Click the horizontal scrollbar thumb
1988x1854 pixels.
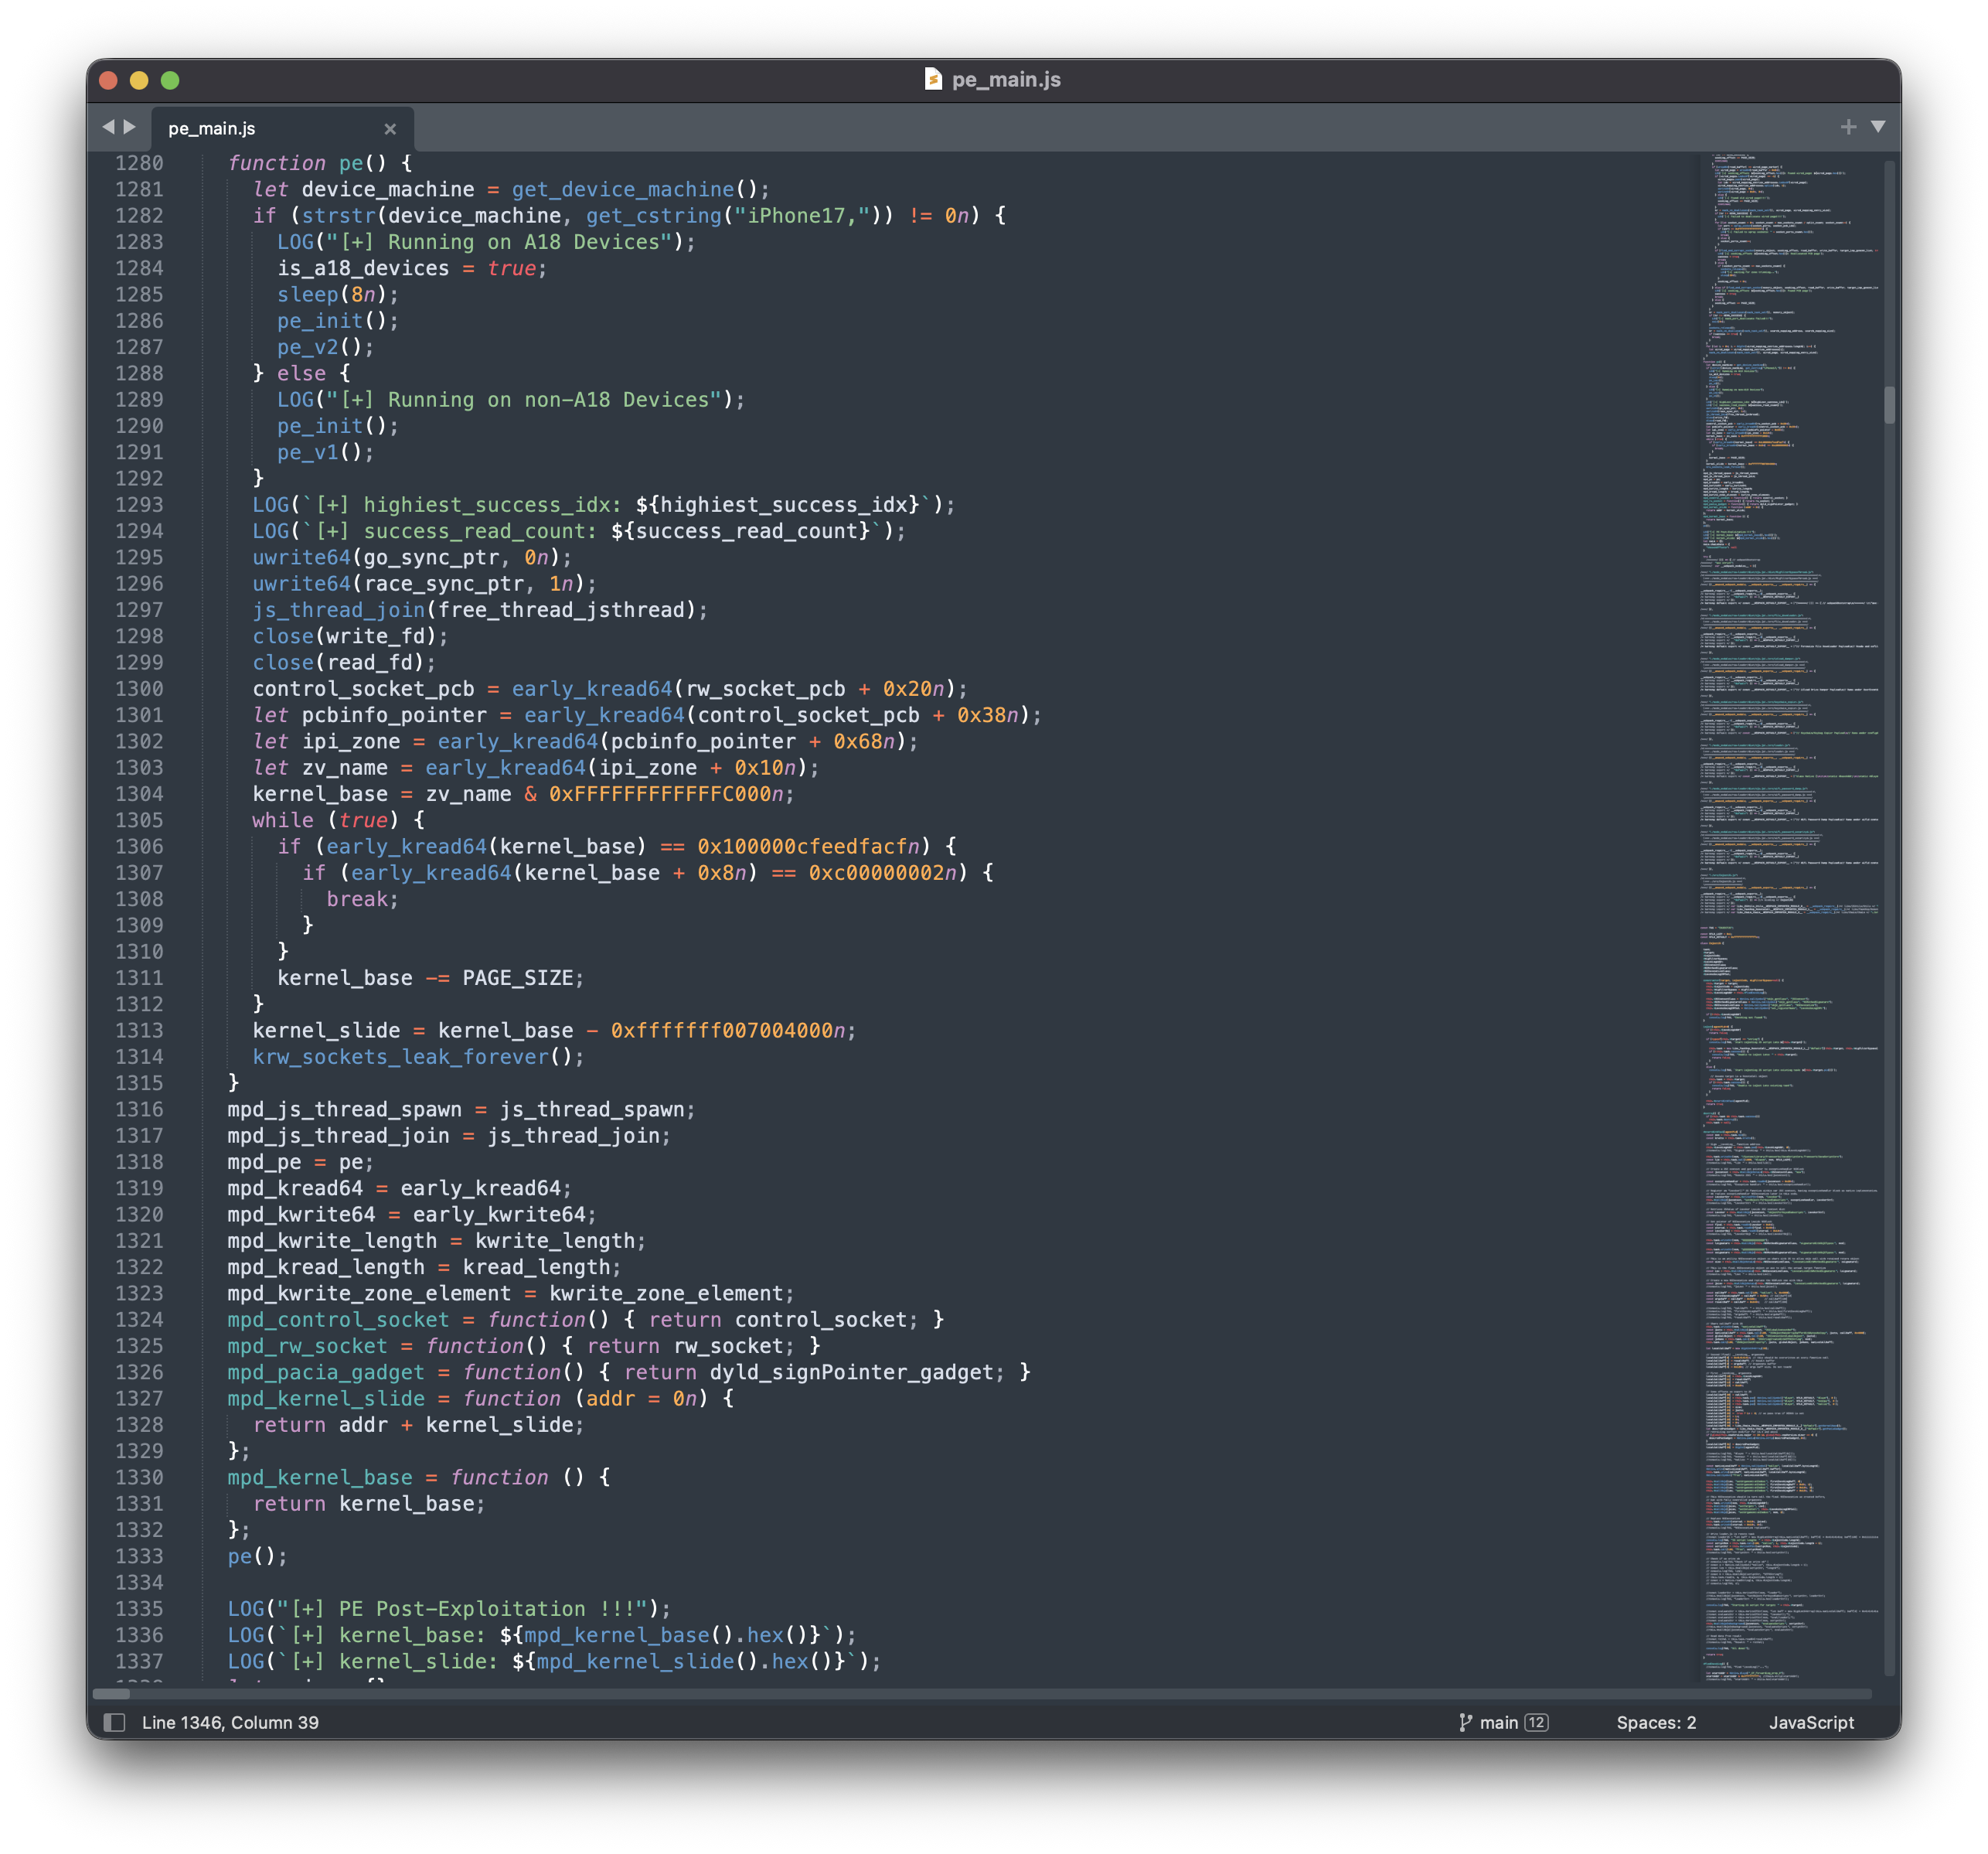coord(111,1694)
